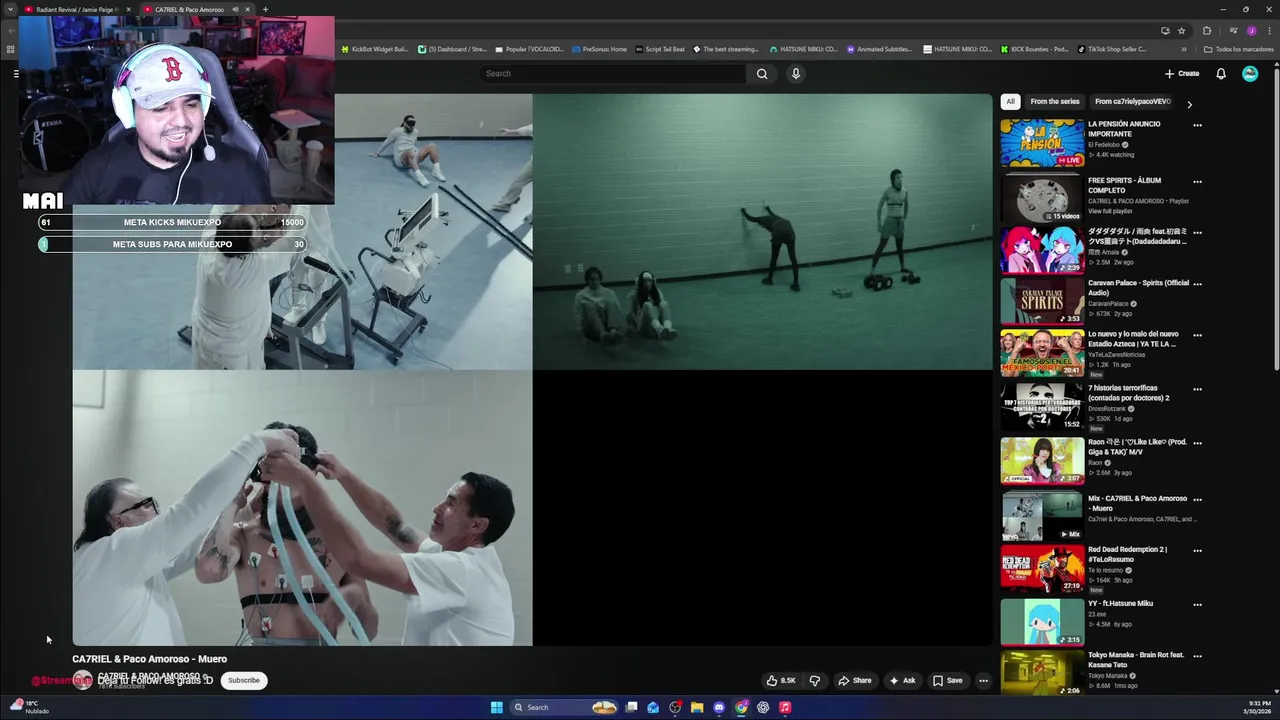This screenshot has width=1280, height=720.
Task: Open the PreSonus: Home bookmark
Action: point(599,49)
